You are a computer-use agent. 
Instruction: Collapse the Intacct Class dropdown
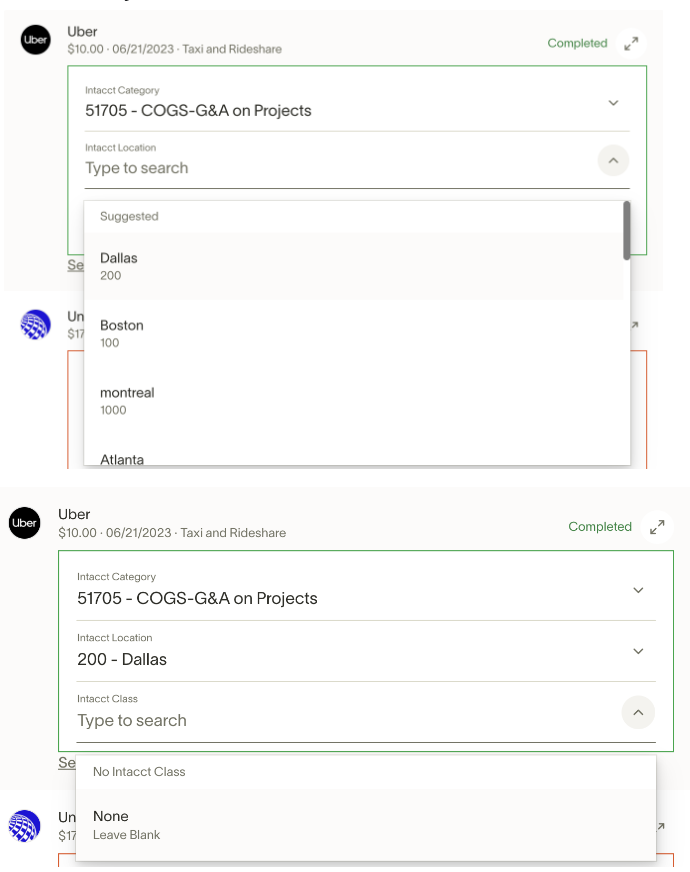[x=638, y=712]
